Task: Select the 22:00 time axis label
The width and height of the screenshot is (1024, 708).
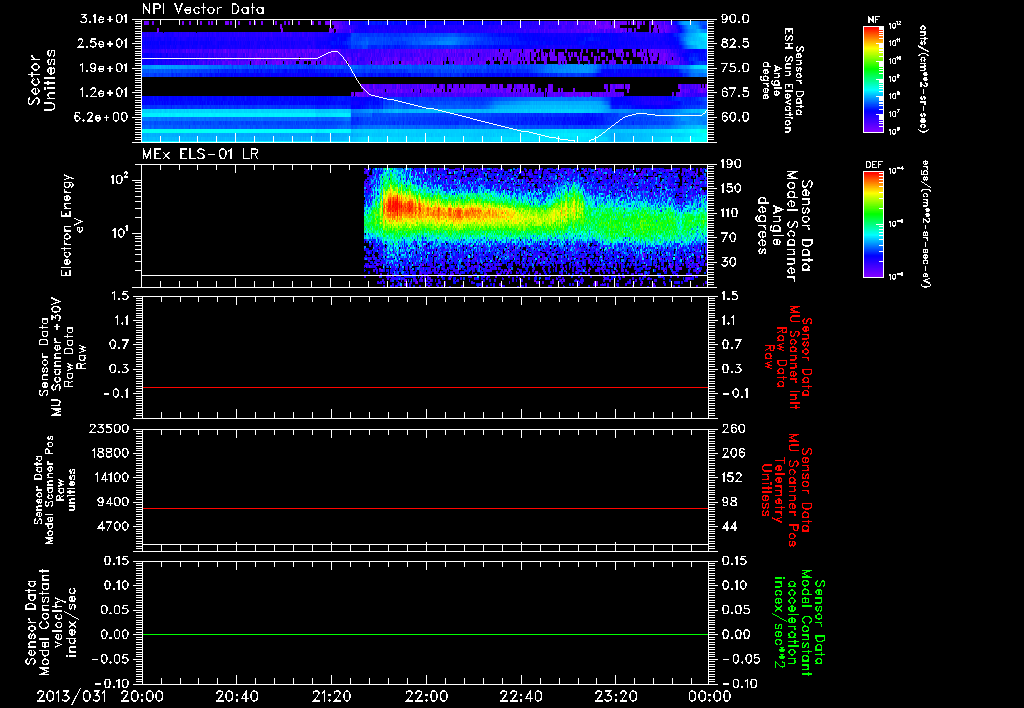Action: [x=426, y=695]
